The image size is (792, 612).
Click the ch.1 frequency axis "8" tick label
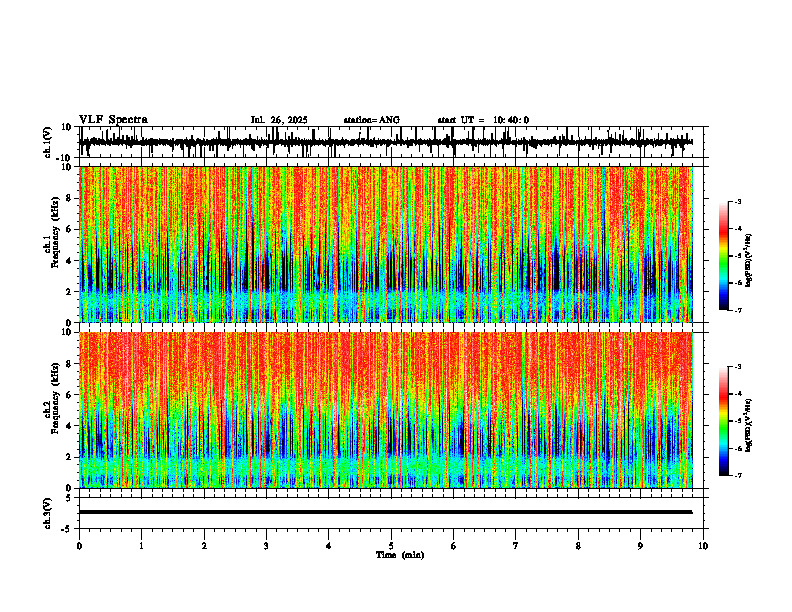point(69,198)
